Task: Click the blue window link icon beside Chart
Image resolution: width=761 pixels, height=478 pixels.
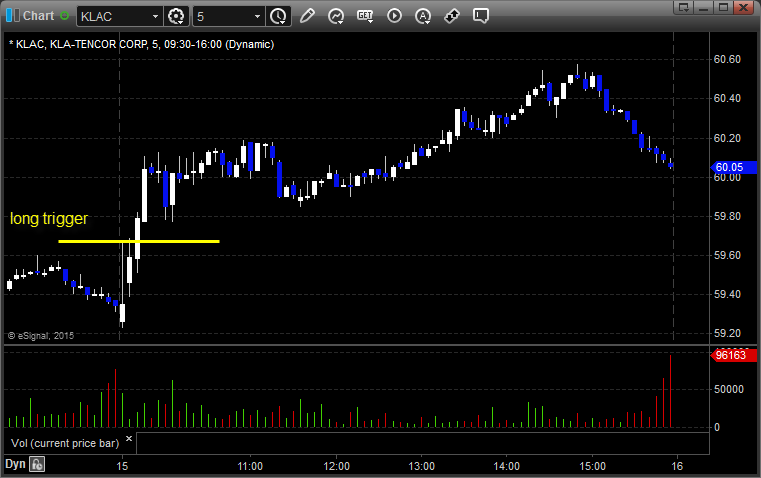Action: click(13, 16)
